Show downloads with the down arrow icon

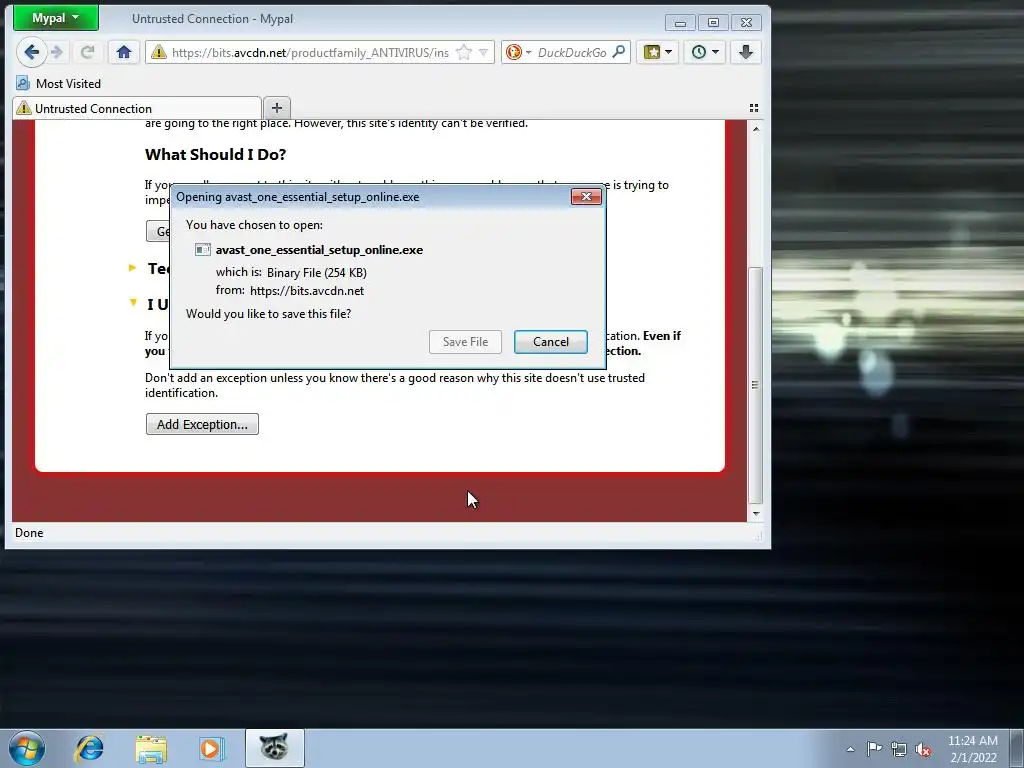[746, 52]
